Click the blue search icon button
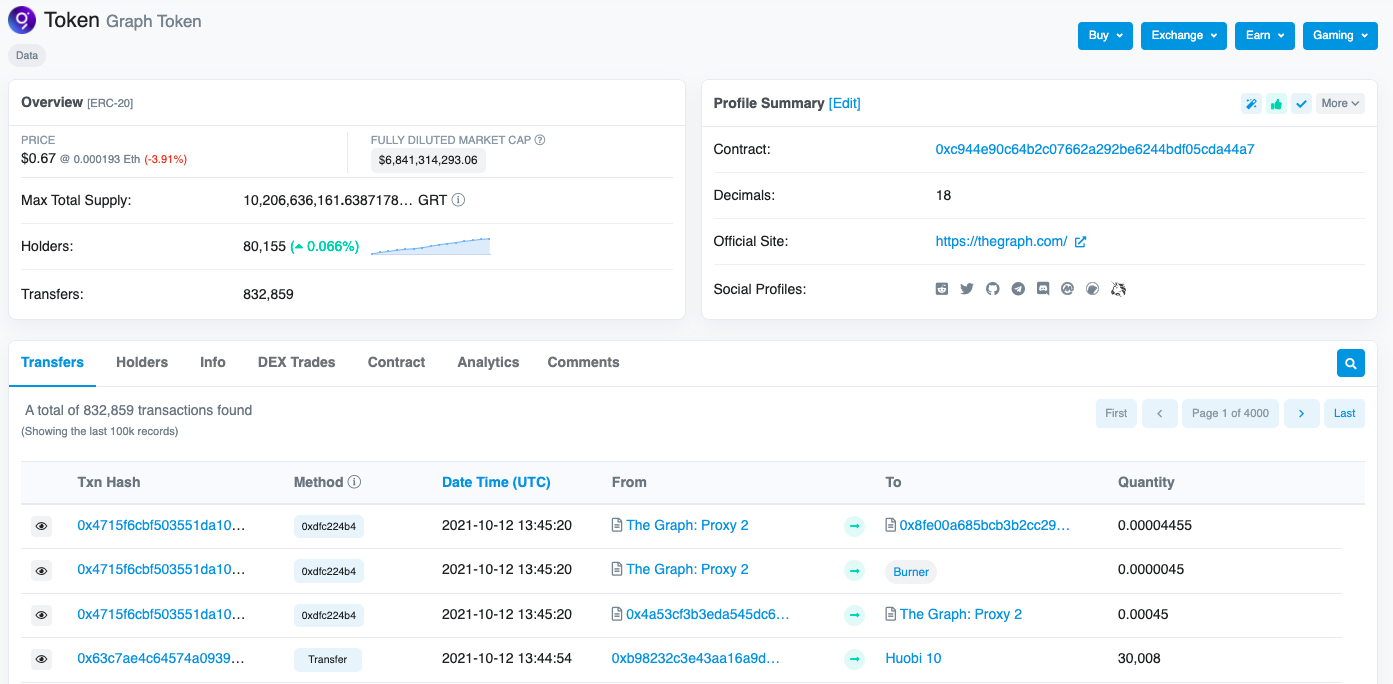The height and width of the screenshot is (684, 1393). 1350,363
